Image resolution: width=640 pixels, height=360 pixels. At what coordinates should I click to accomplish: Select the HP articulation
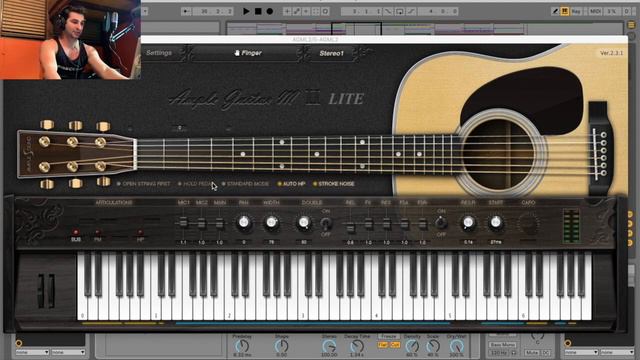point(140,236)
